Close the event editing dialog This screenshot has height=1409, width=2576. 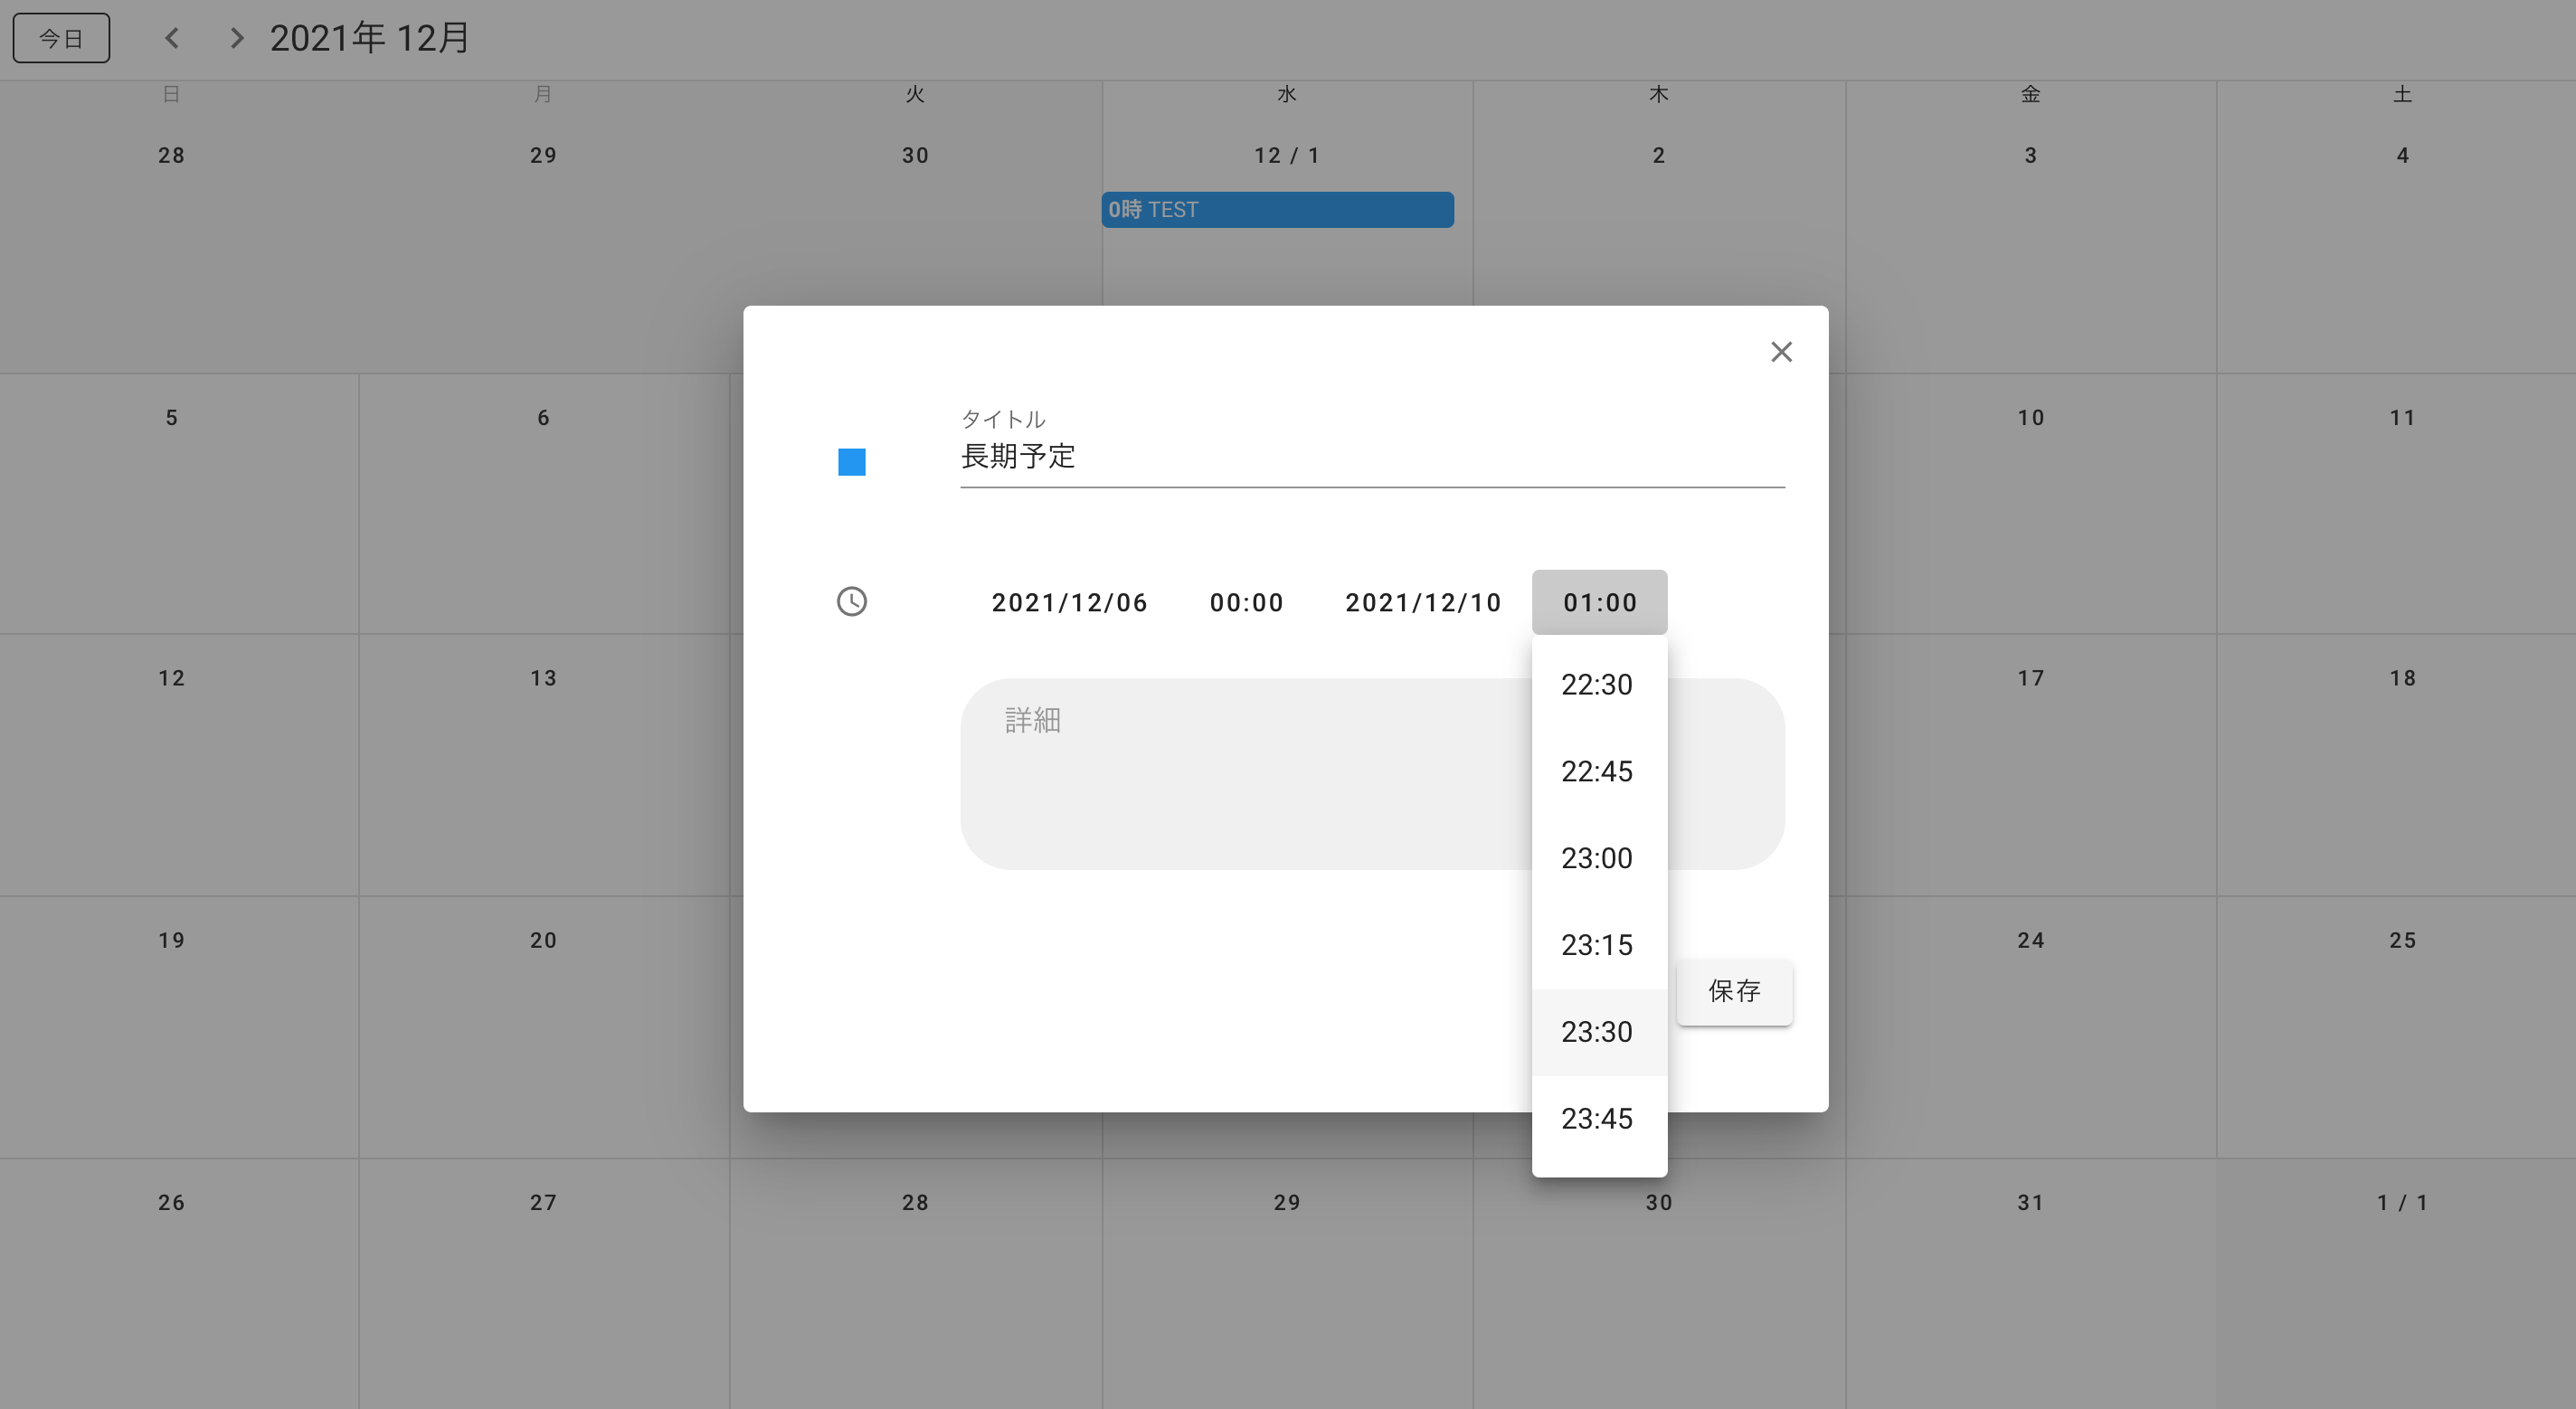(1781, 351)
